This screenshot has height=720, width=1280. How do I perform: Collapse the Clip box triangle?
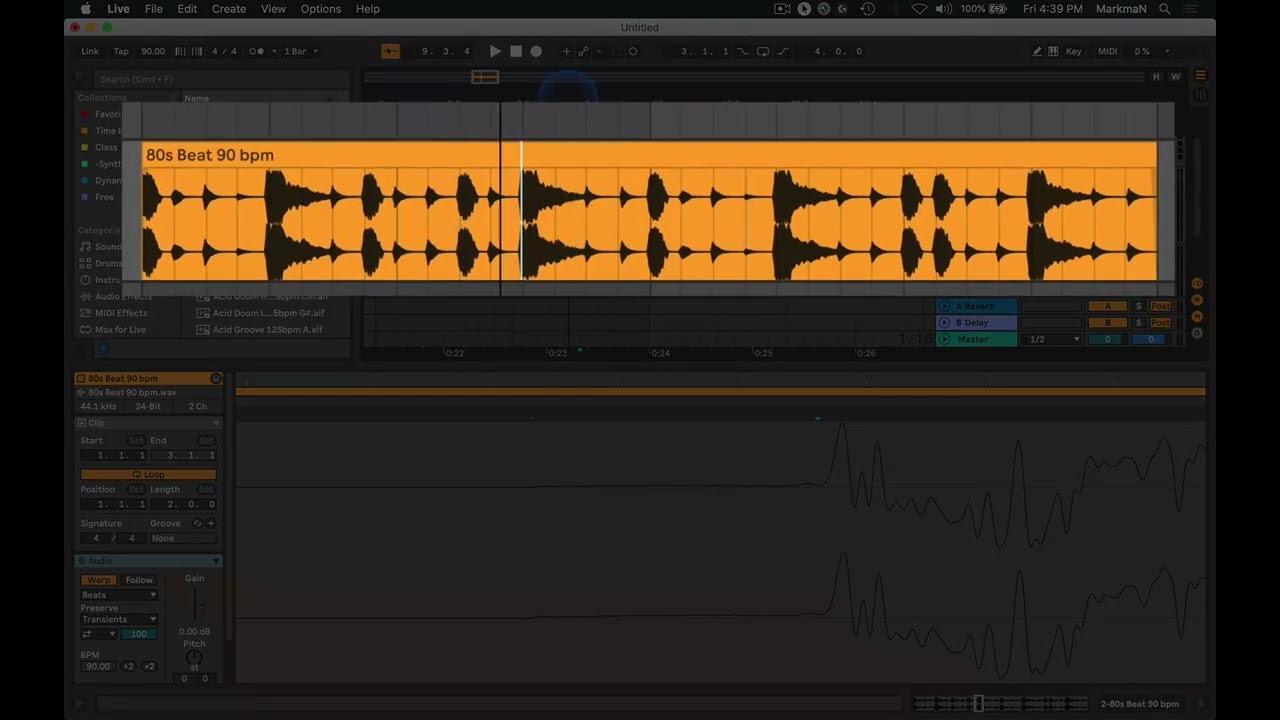coord(215,423)
